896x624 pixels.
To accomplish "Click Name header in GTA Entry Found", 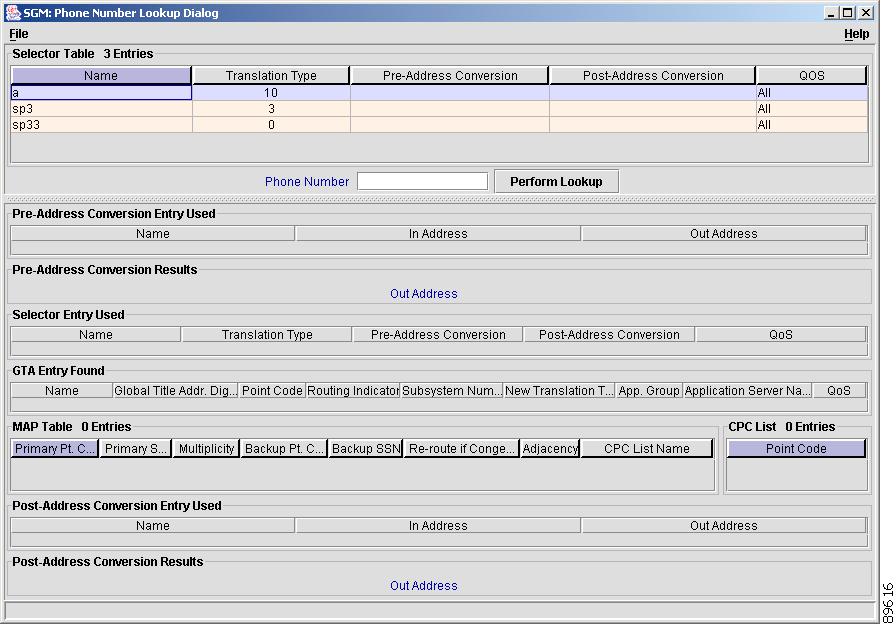I will tap(62, 391).
